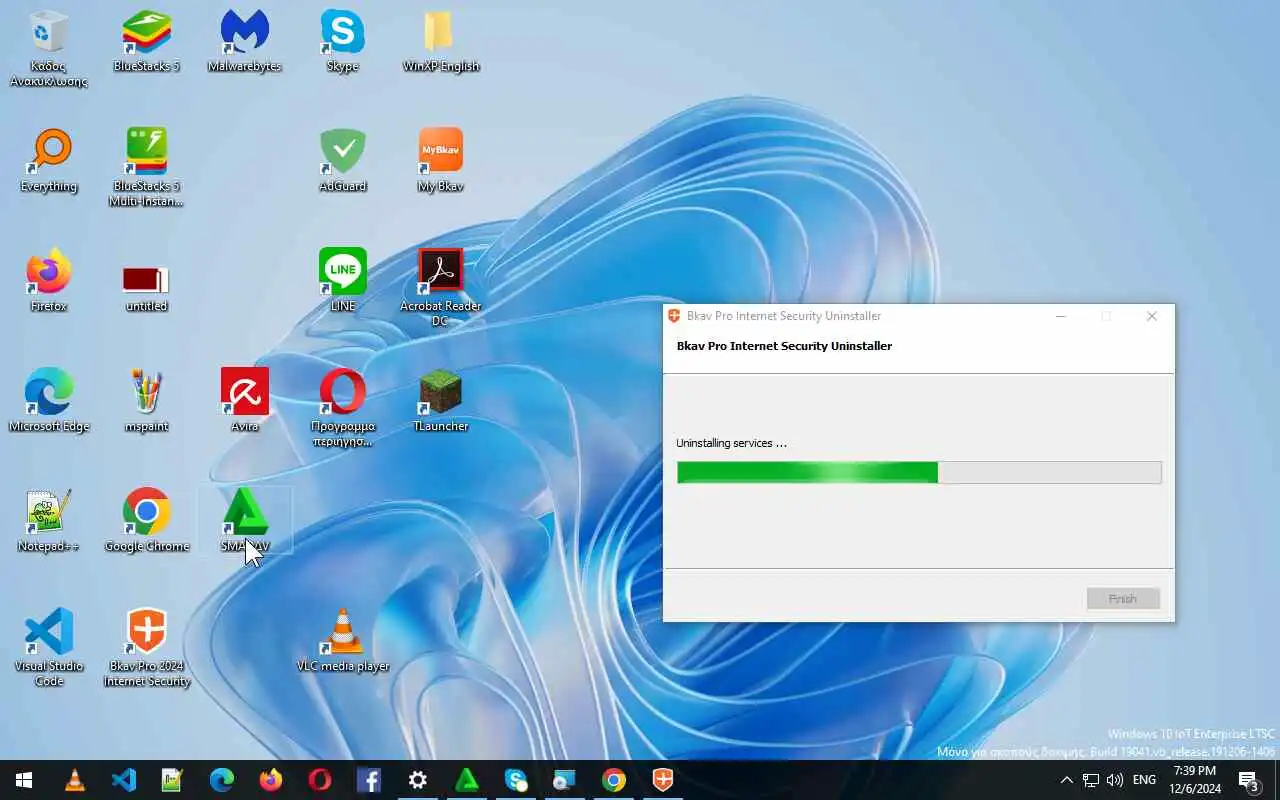The image size is (1280, 800).
Task: Click the Finish button in the uninstaller
Action: 1123,599
